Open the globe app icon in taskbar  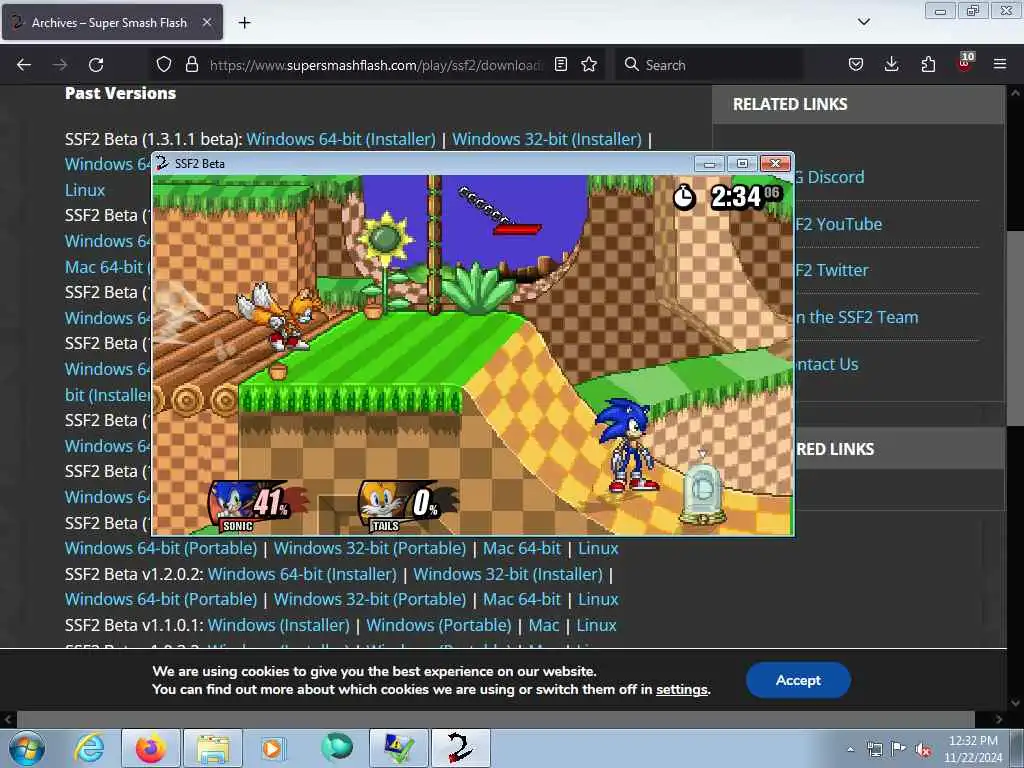[336, 747]
